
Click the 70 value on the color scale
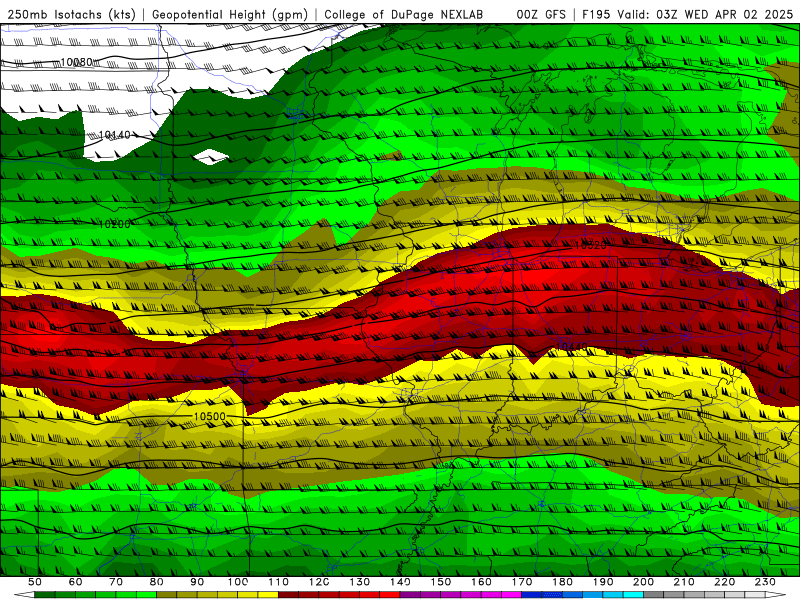pos(116,582)
